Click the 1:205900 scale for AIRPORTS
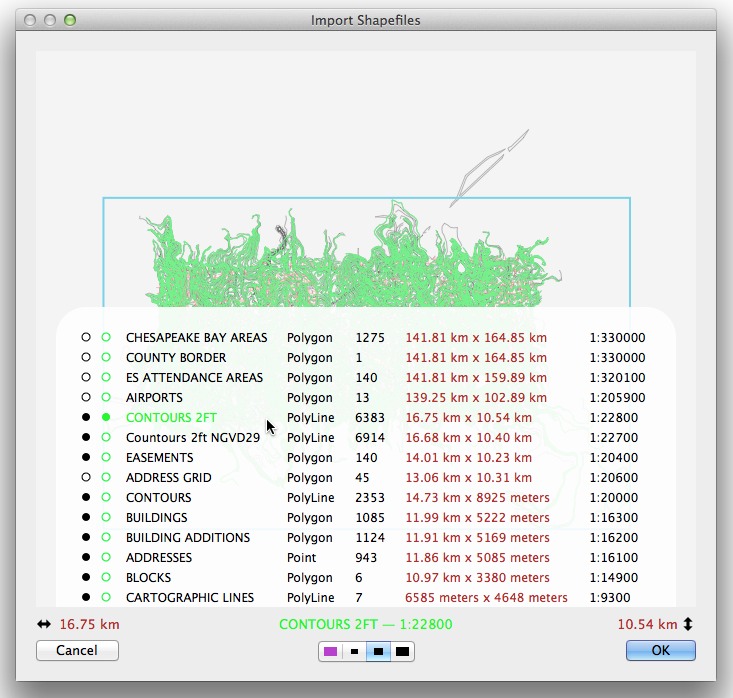 pyautogui.click(x=617, y=398)
